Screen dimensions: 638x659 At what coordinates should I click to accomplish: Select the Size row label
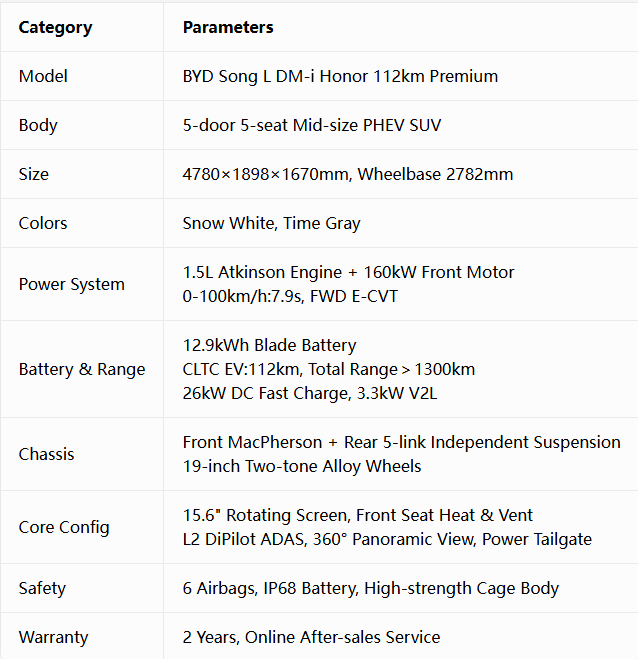(34, 174)
